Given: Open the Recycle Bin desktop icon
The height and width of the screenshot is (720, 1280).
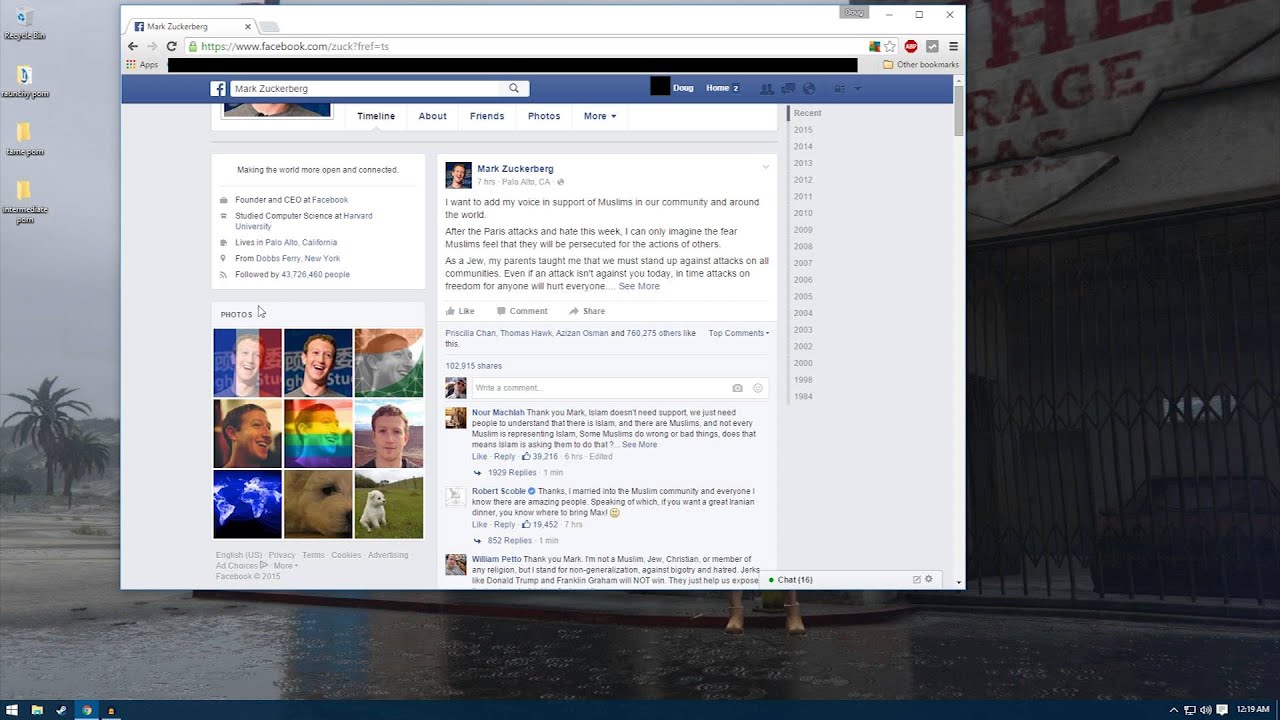Looking at the screenshot, I should [x=24, y=23].
